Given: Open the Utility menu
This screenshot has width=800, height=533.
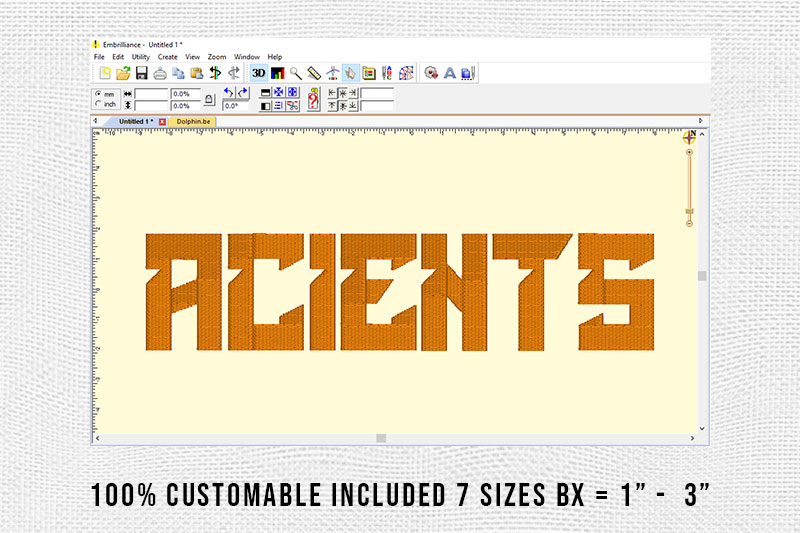Looking at the screenshot, I should (141, 57).
